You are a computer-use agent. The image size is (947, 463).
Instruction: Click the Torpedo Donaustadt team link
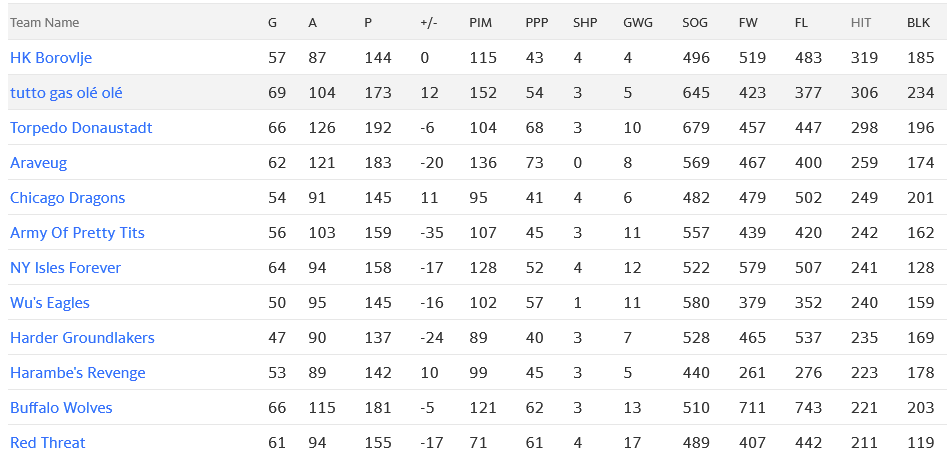pos(81,128)
